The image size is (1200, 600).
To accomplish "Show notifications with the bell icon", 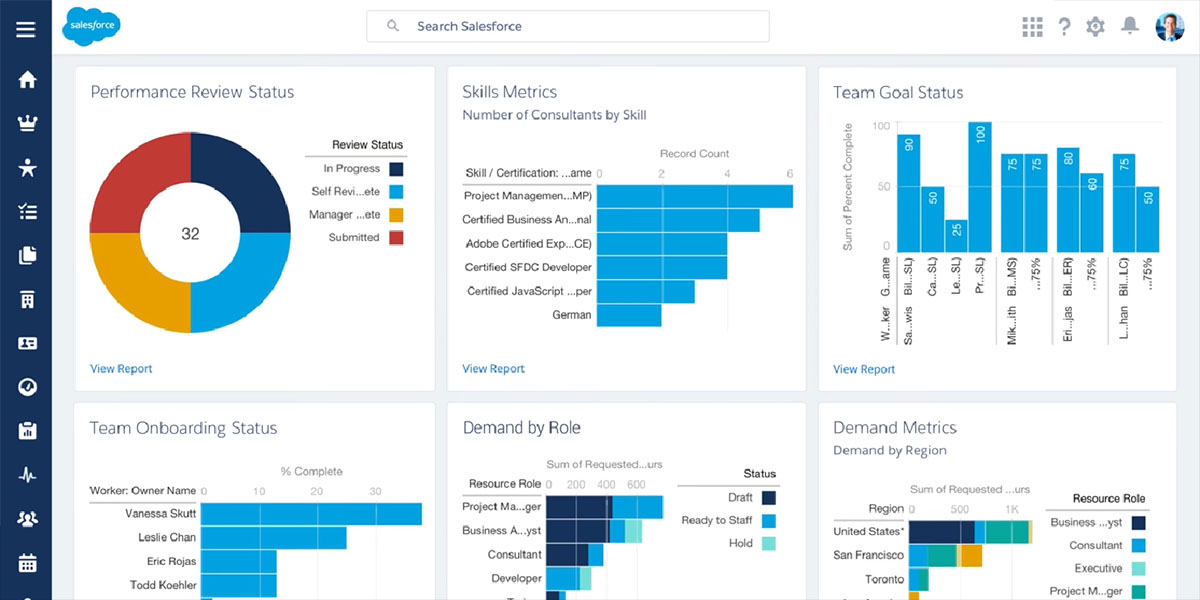I will [x=1130, y=27].
